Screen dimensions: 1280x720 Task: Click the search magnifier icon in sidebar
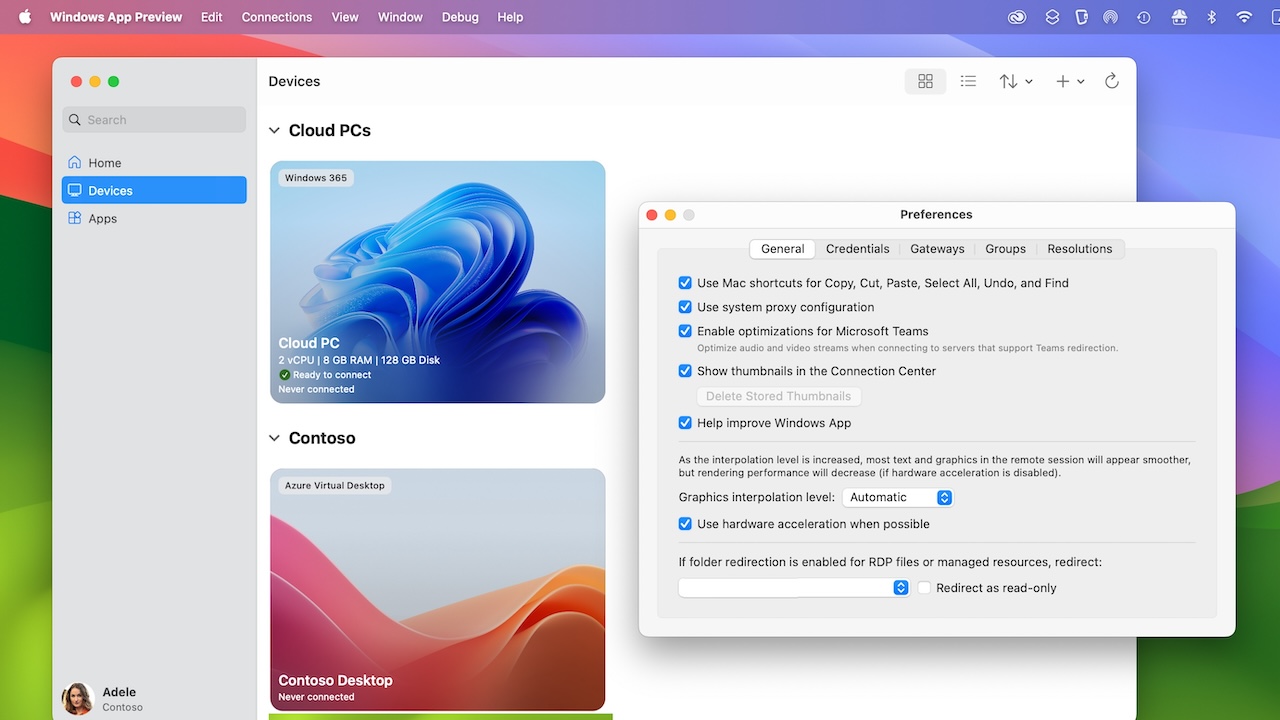(75, 120)
